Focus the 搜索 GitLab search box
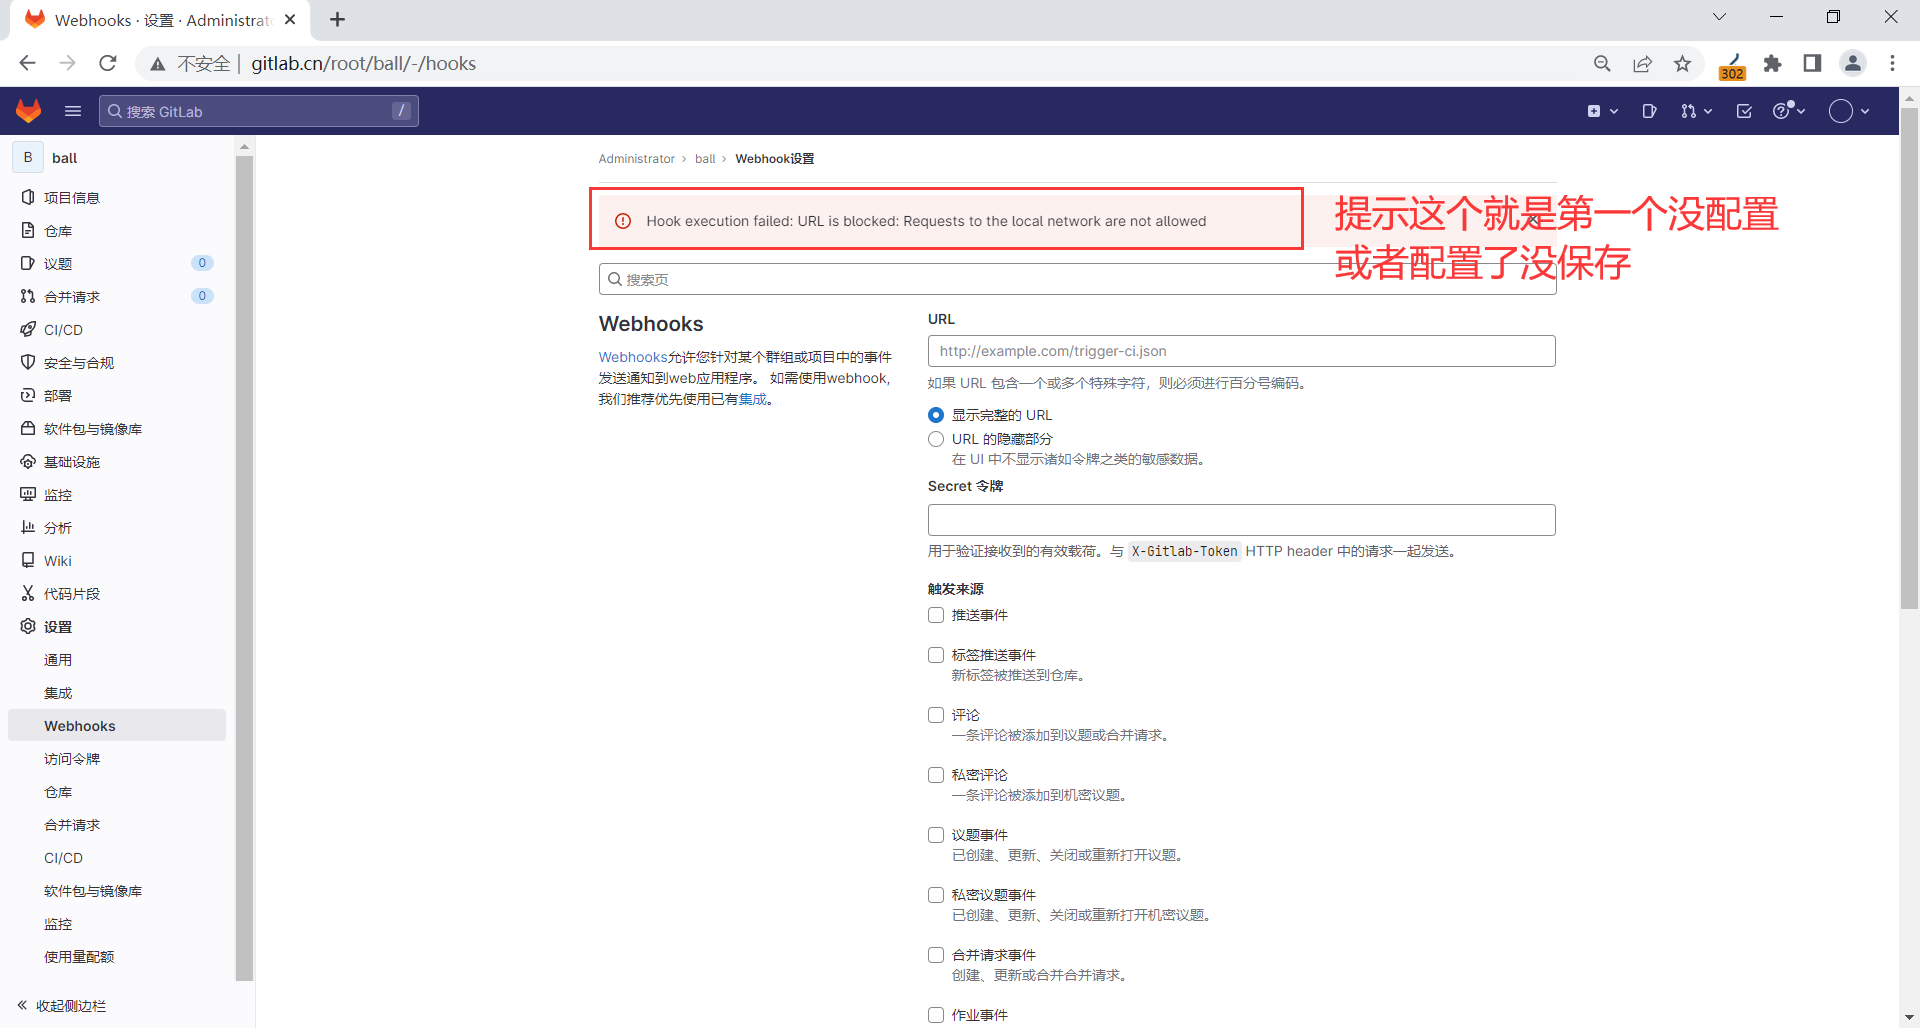This screenshot has height=1028, width=1920. pos(259,111)
